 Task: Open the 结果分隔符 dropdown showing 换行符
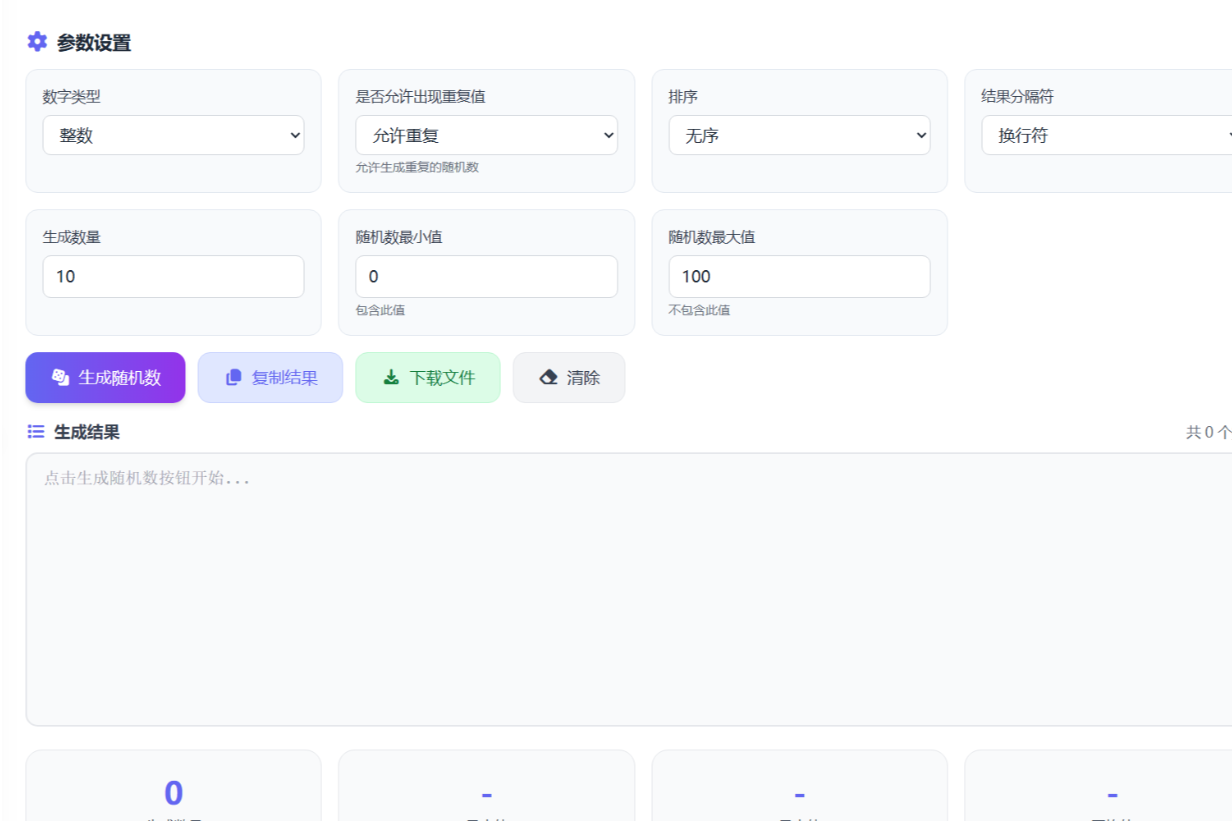tap(1107, 135)
